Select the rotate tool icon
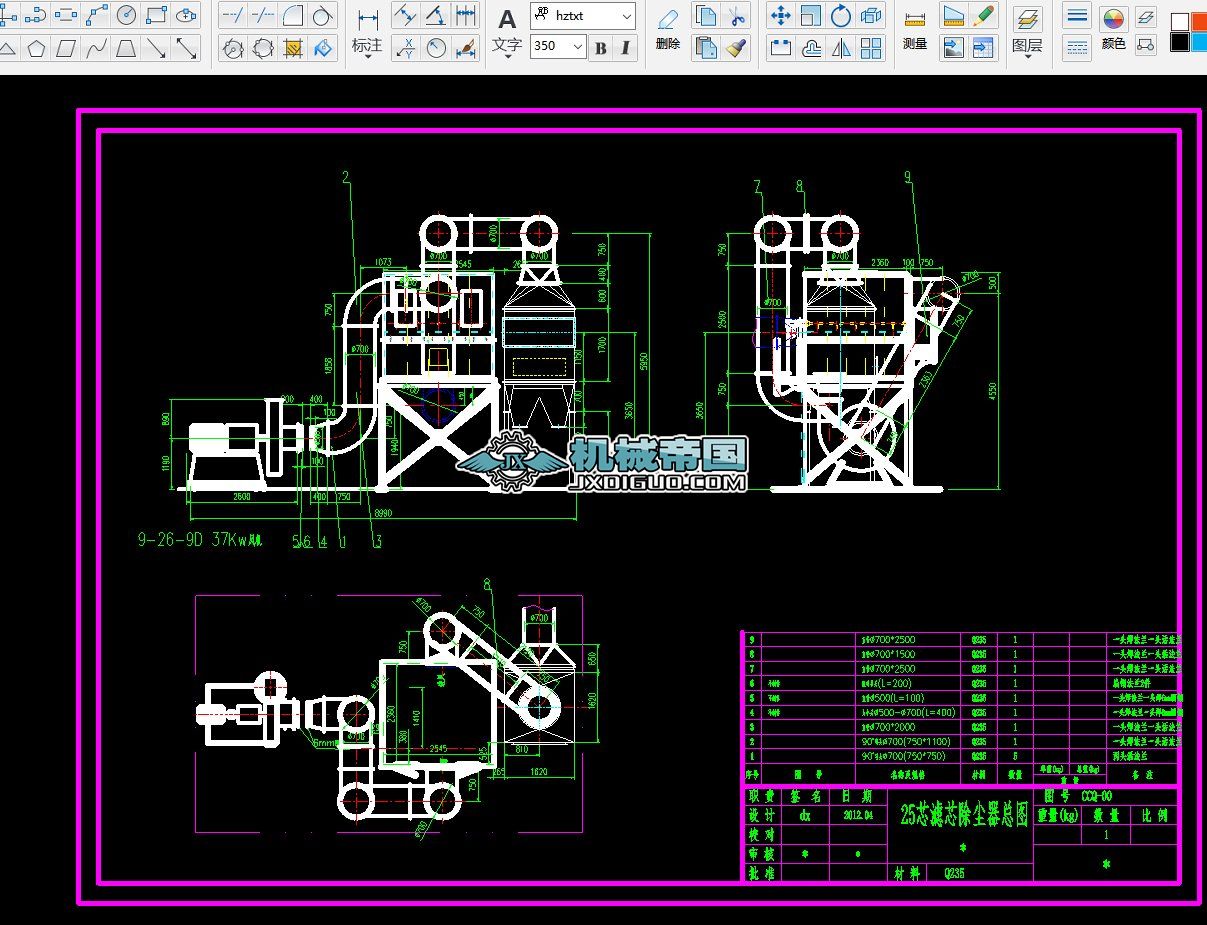 841,16
